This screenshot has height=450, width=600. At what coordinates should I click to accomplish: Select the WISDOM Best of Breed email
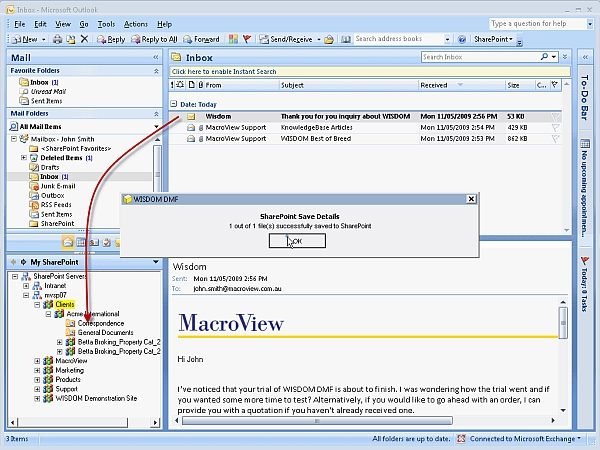pyautogui.click(x=365, y=139)
